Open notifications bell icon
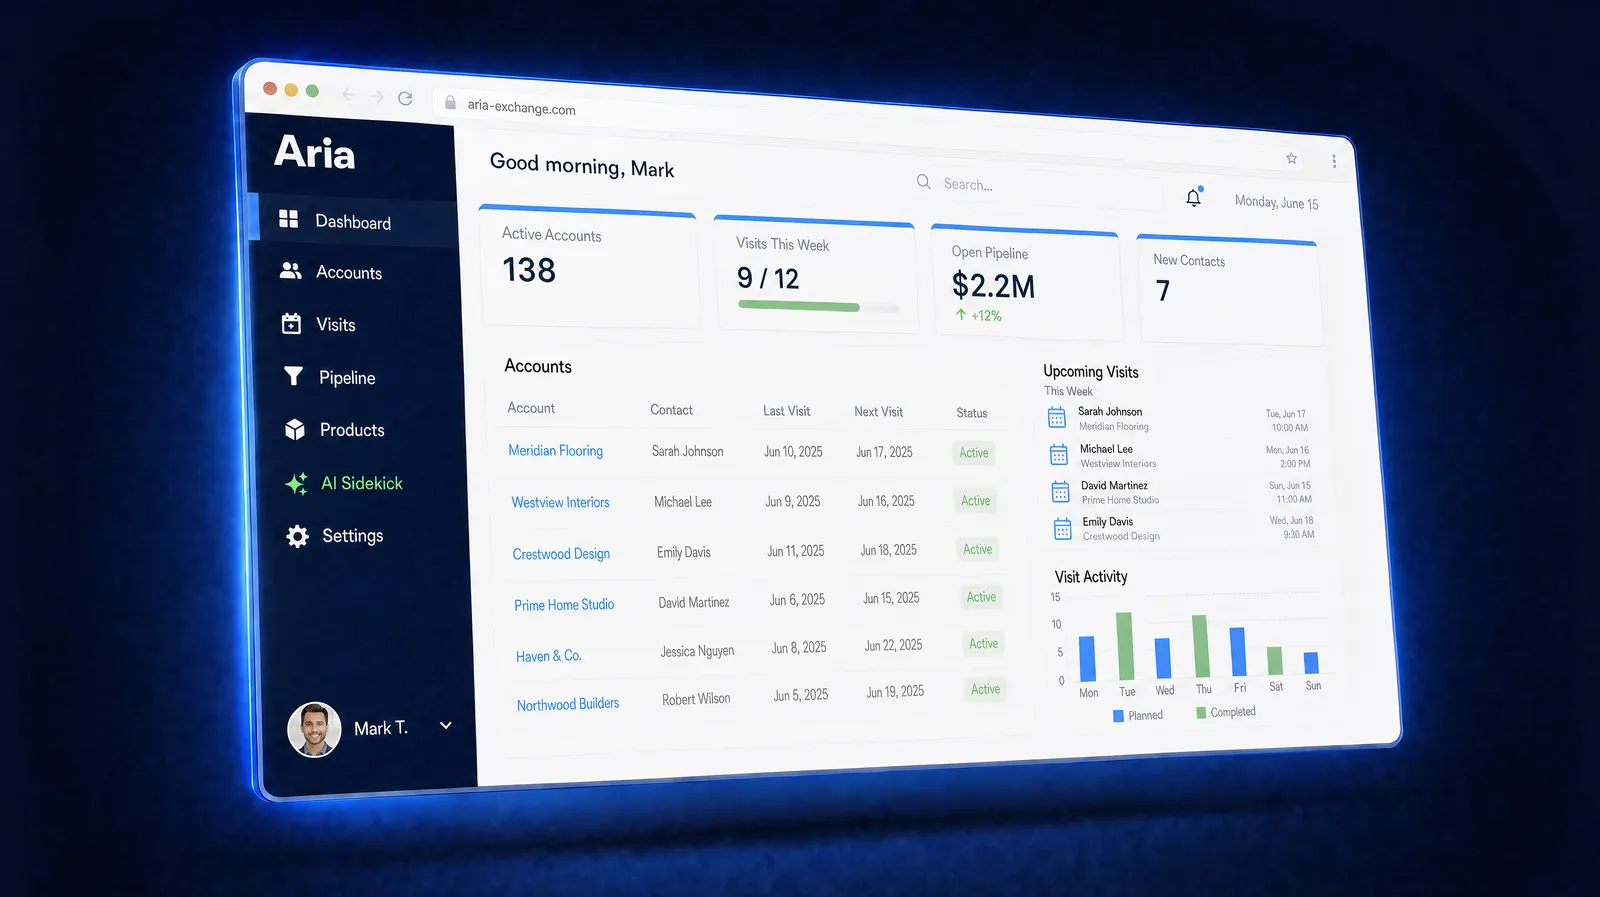Viewport: 1600px width, 897px height. 1193,197
